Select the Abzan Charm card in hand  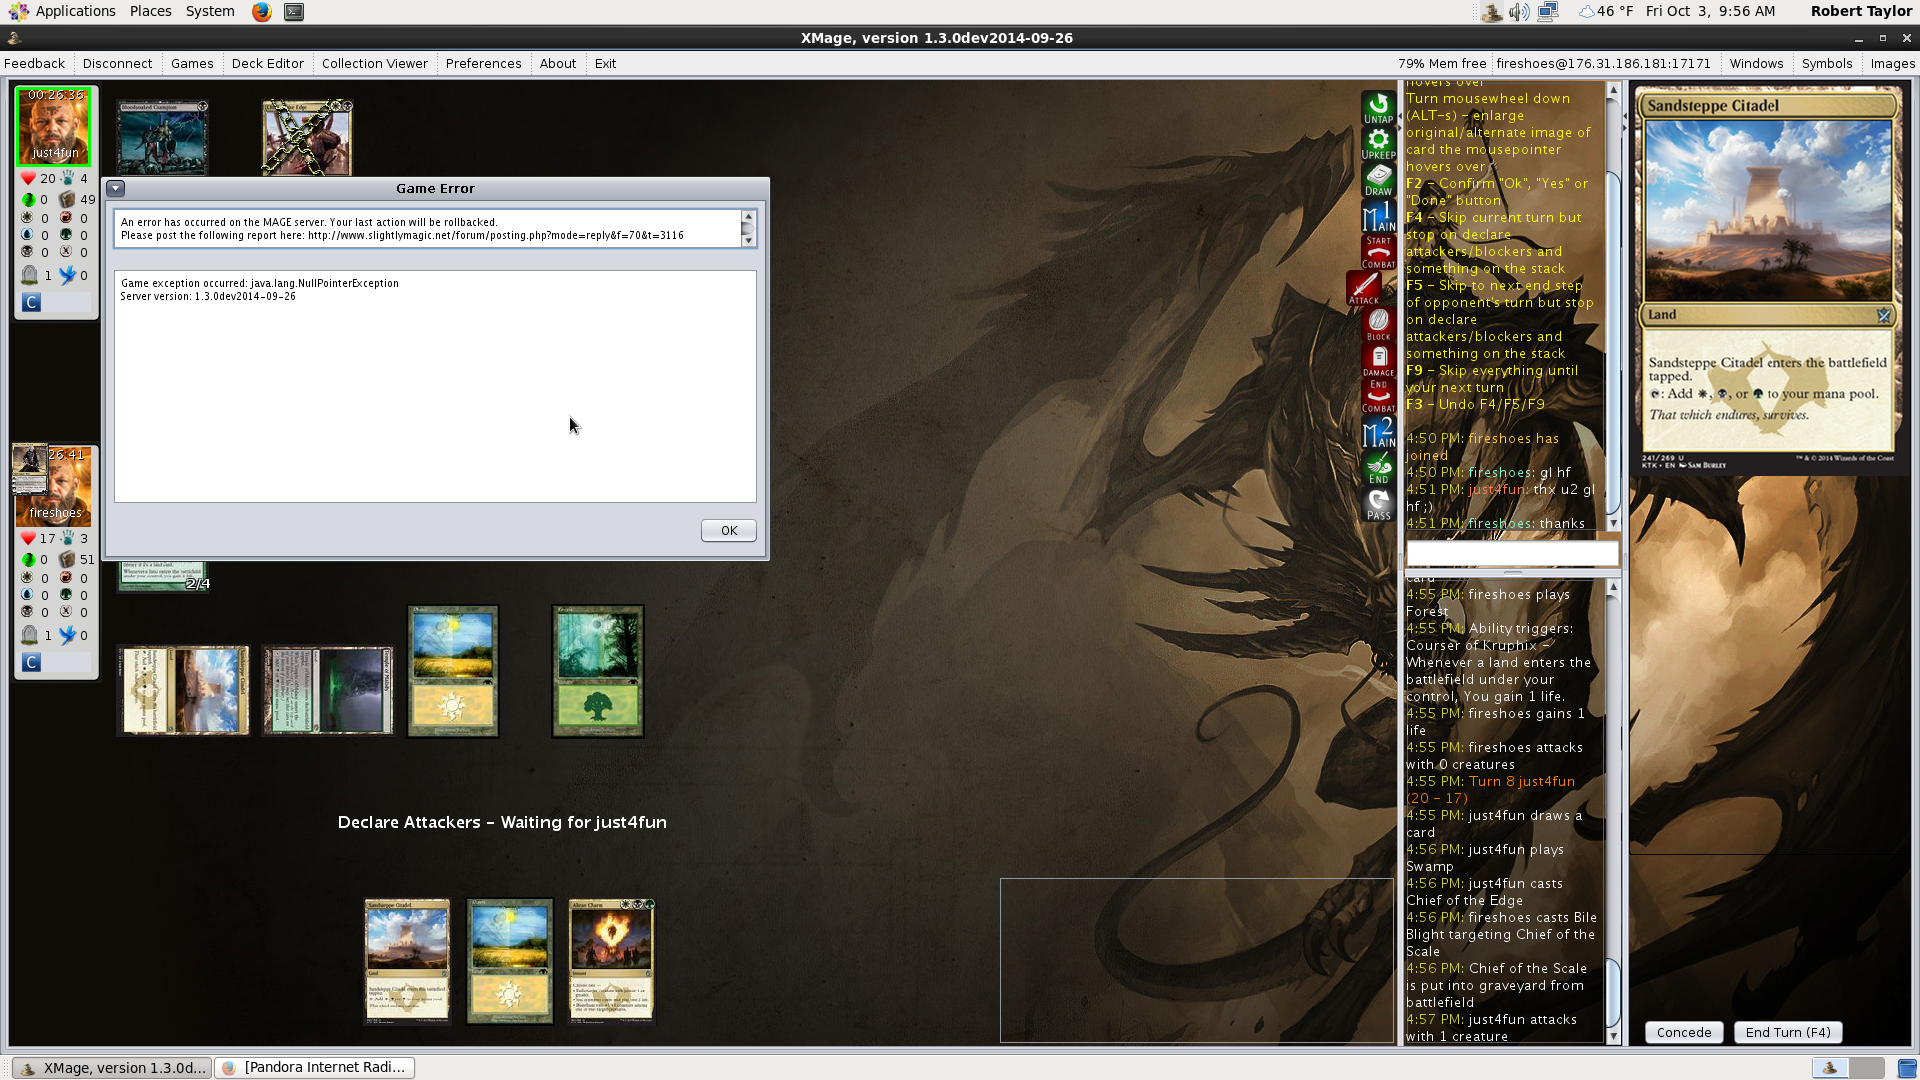611,960
